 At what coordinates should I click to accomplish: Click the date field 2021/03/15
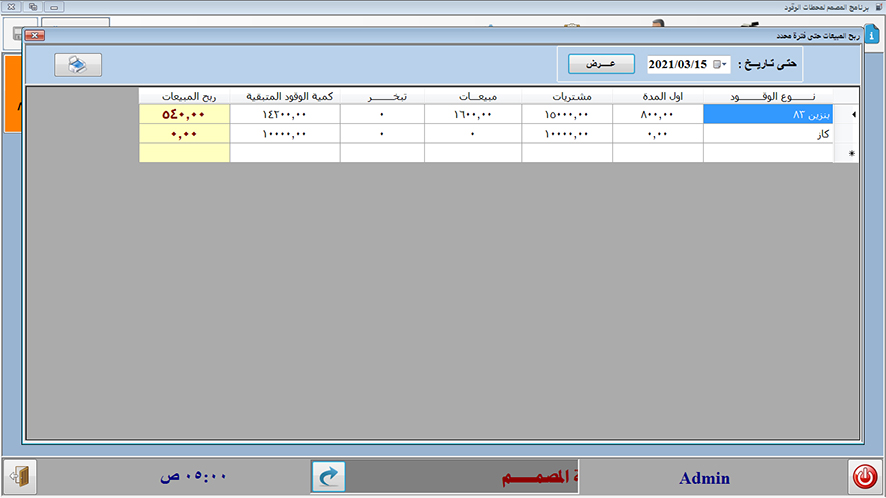click(677, 64)
